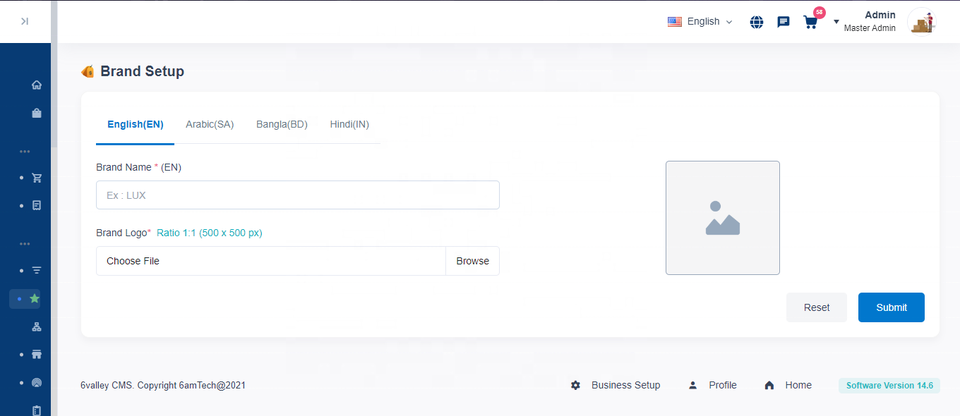
Task: Submit the brand setup form
Action: coord(891,308)
